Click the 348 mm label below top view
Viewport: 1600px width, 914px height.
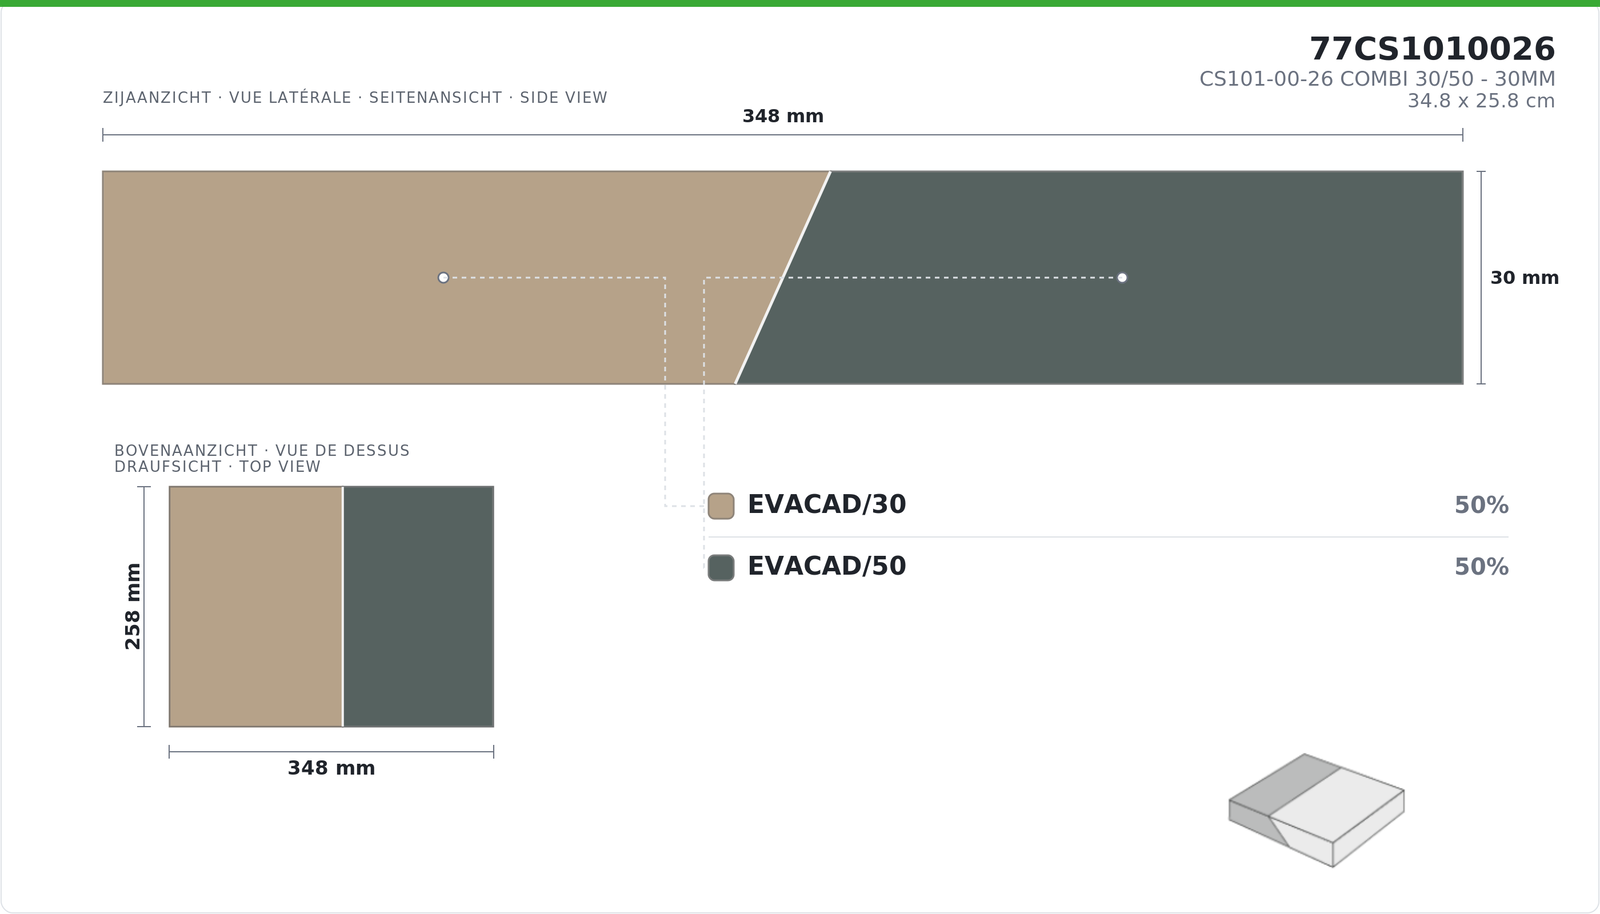coord(331,768)
